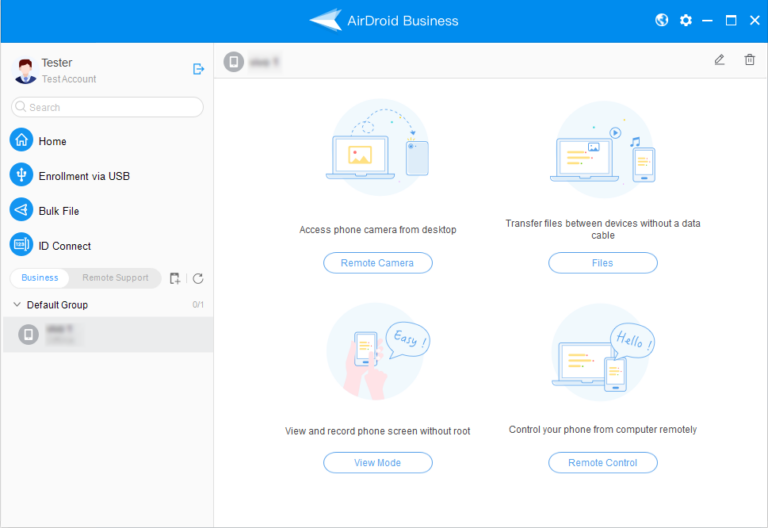Click the device icon in sidebar list

(x=28, y=335)
